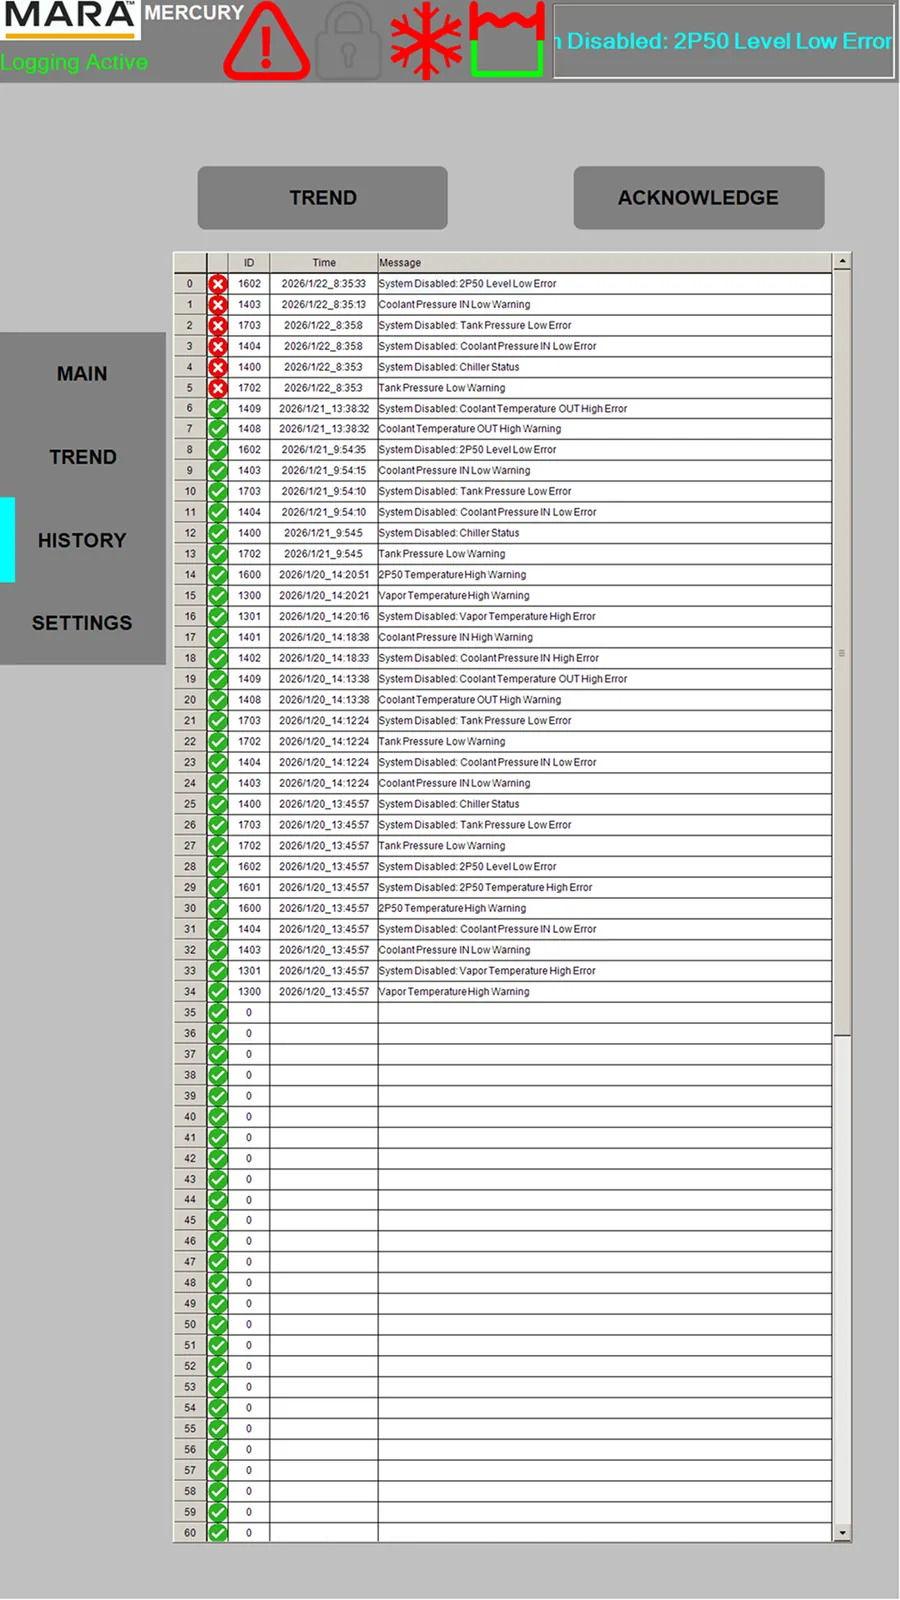Screen dimensions: 900x1600
Task: Click ID cell 1601 in row 29
Action: click(249, 887)
